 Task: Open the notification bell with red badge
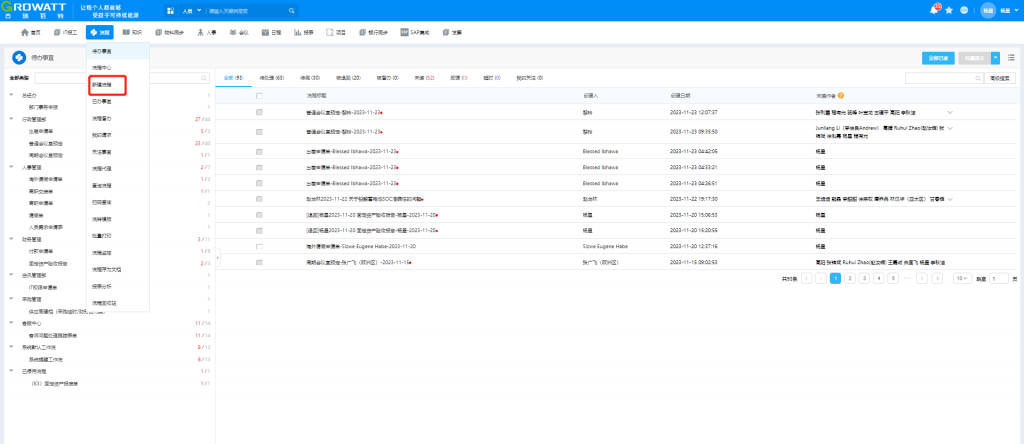(x=935, y=10)
